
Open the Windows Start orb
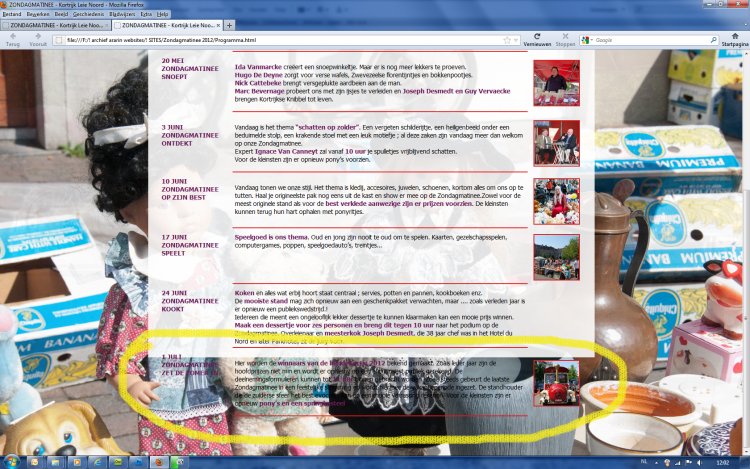click(x=11, y=462)
